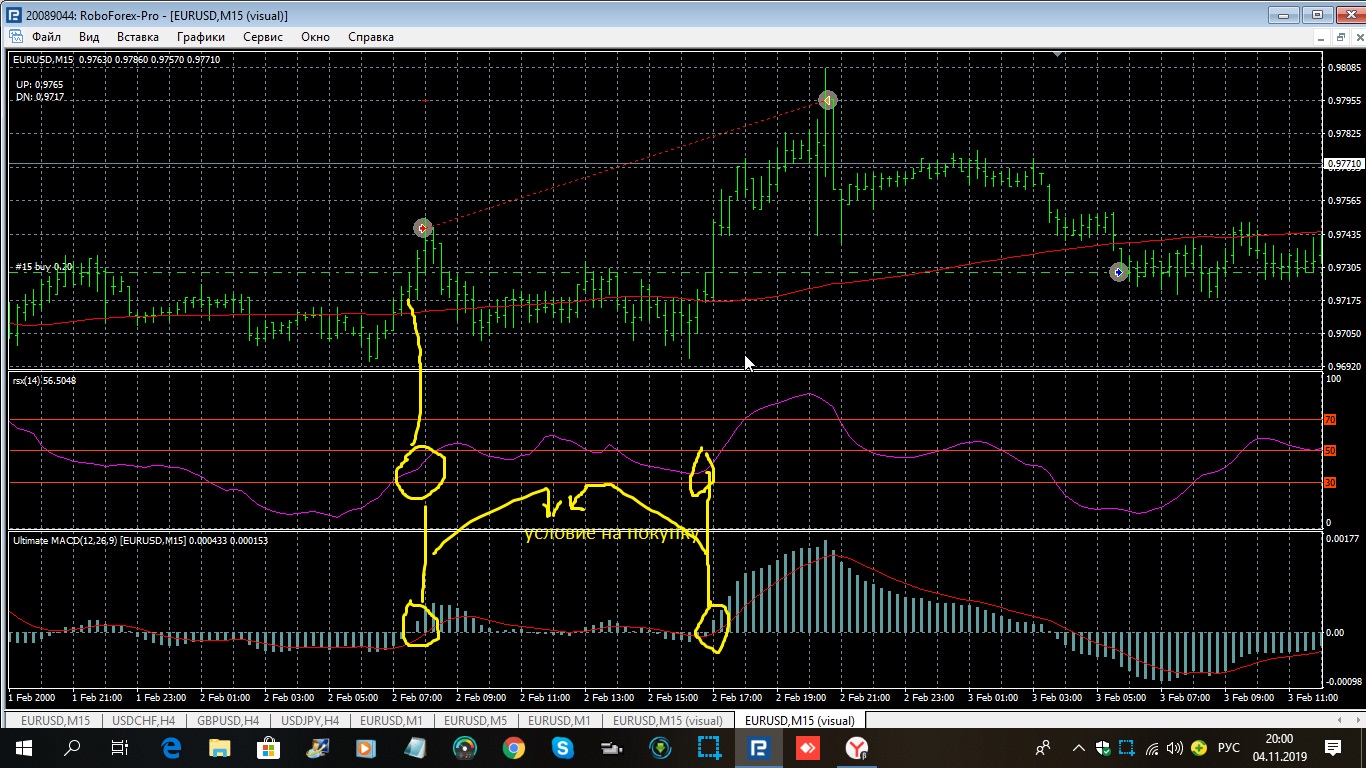Open the Microsoft Edge taskbar icon
The height and width of the screenshot is (768, 1366).
coord(170,747)
